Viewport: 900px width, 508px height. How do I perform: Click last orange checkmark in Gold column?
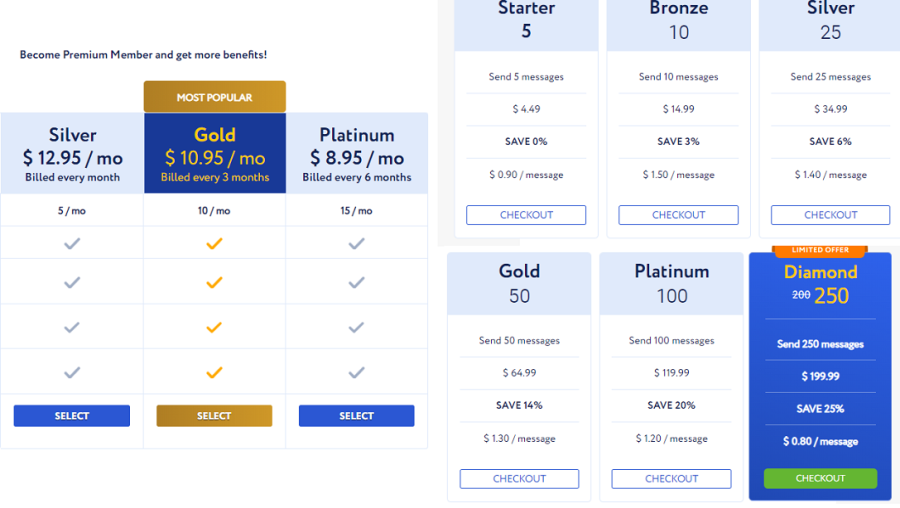(x=214, y=373)
